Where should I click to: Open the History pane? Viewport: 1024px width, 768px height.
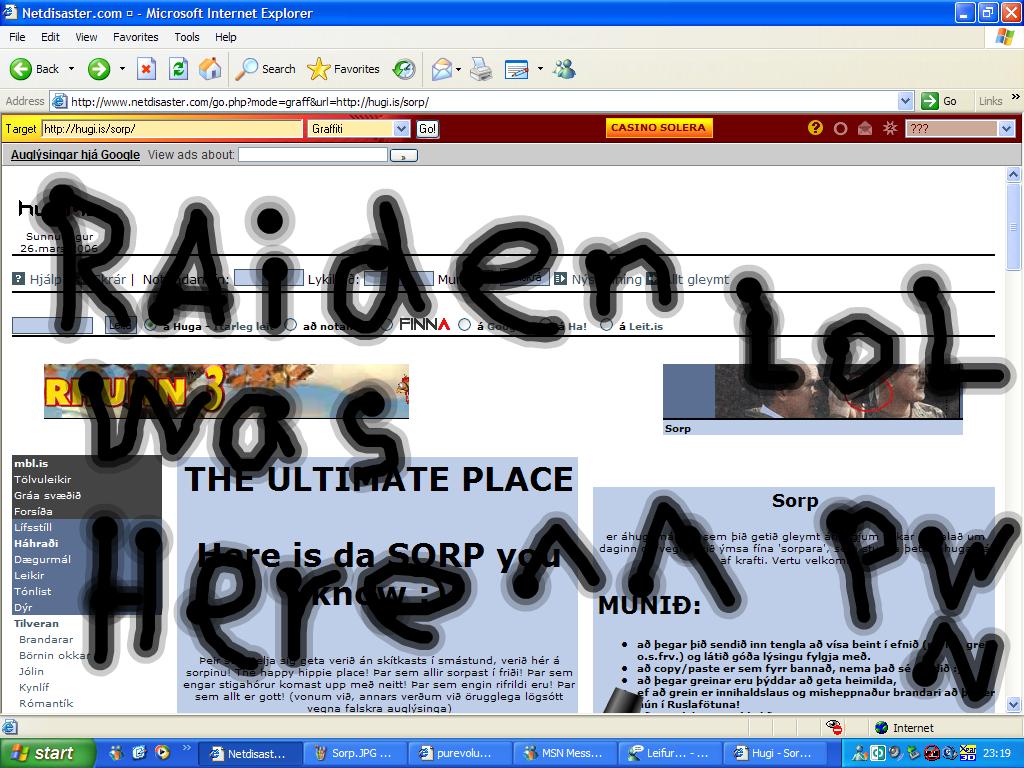[404, 69]
